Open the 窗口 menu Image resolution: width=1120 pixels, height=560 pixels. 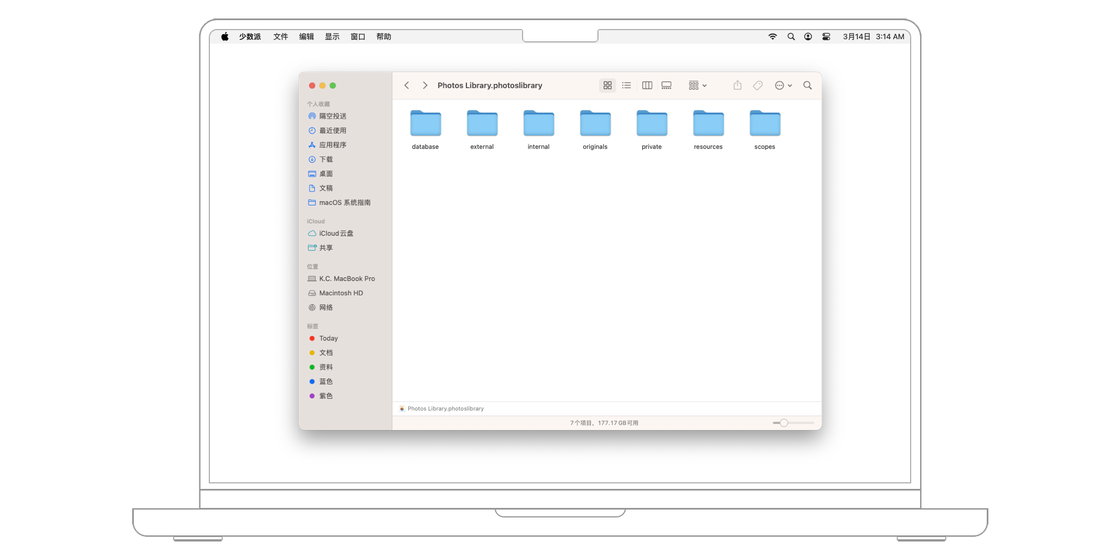(x=358, y=36)
